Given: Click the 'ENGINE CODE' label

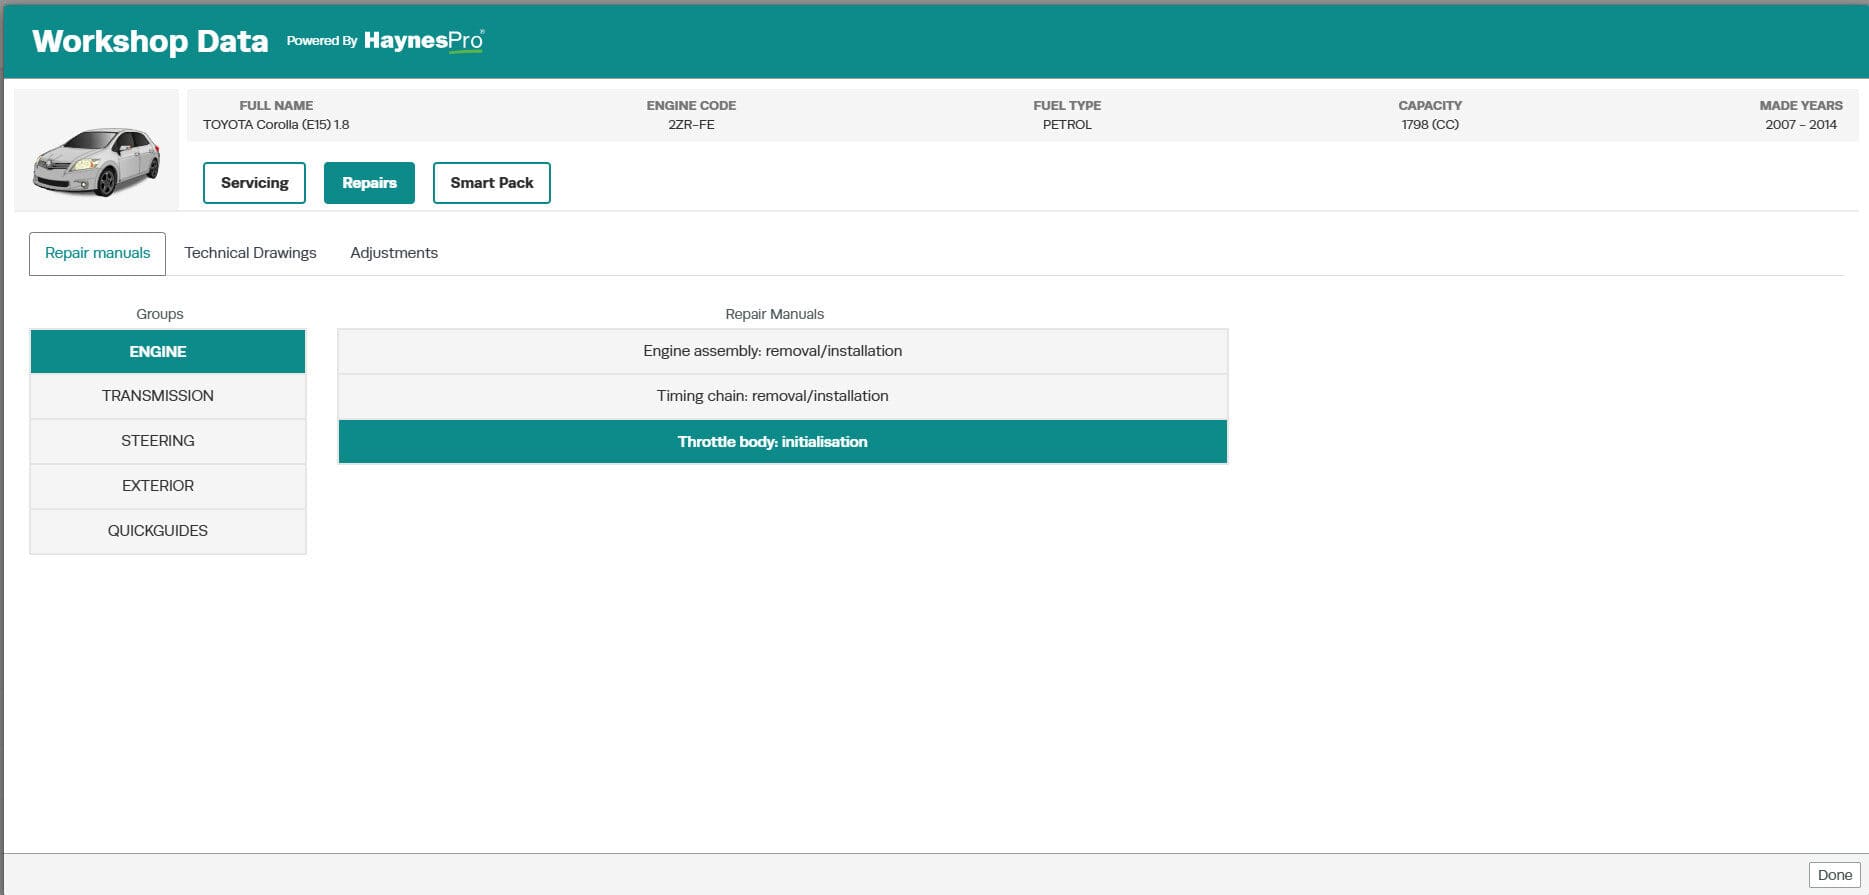Looking at the screenshot, I should tap(691, 105).
